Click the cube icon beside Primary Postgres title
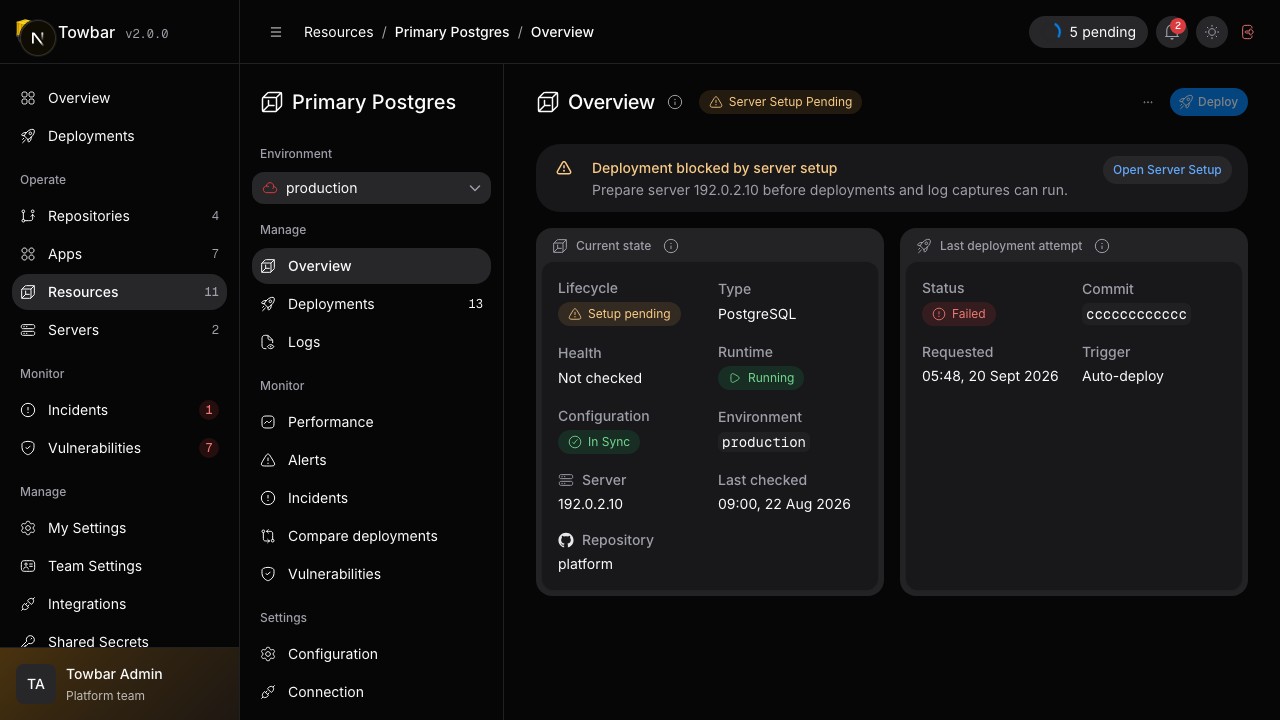 click(x=272, y=102)
